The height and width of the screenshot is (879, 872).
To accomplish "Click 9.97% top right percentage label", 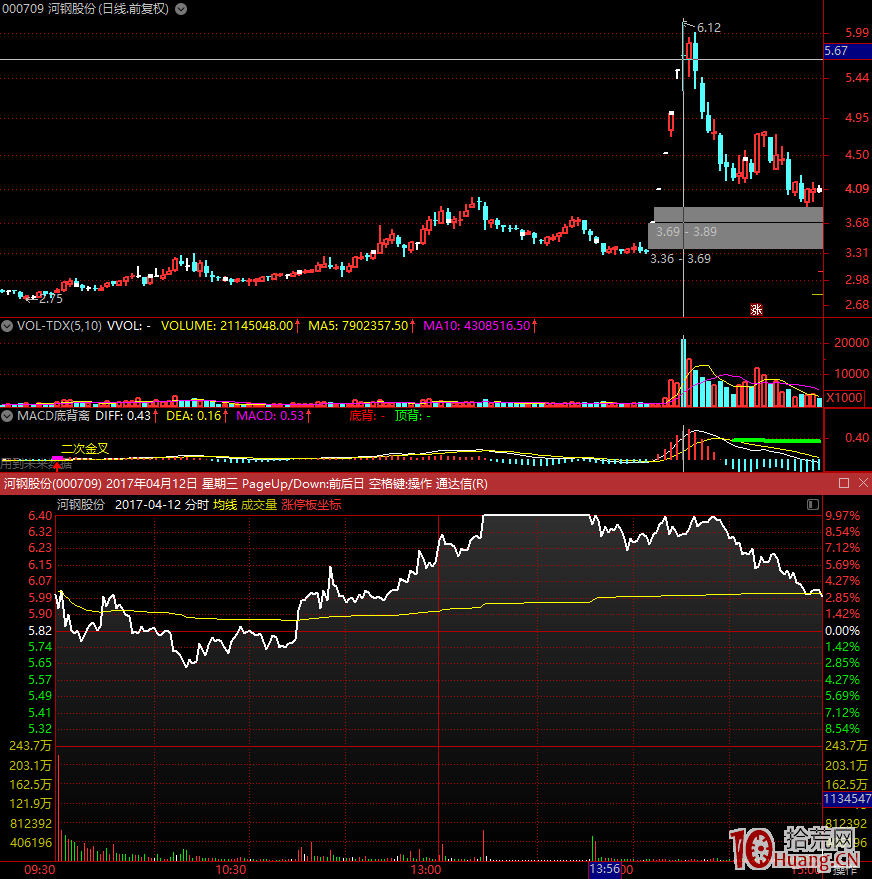I will coord(842,515).
